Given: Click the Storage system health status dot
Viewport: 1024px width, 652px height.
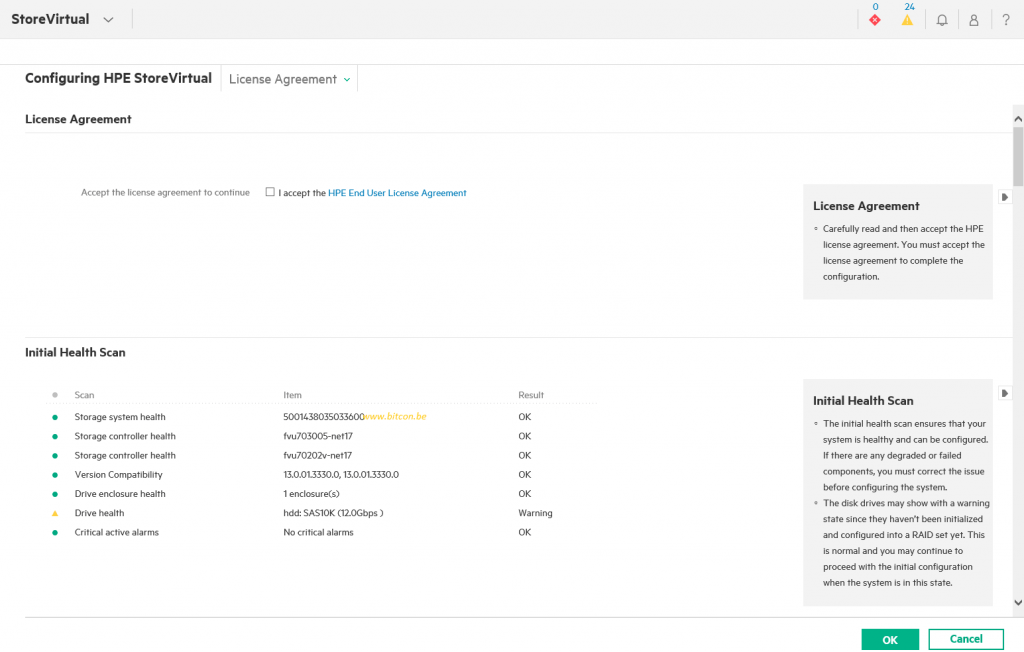Looking at the screenshot, I should [55, 417].
